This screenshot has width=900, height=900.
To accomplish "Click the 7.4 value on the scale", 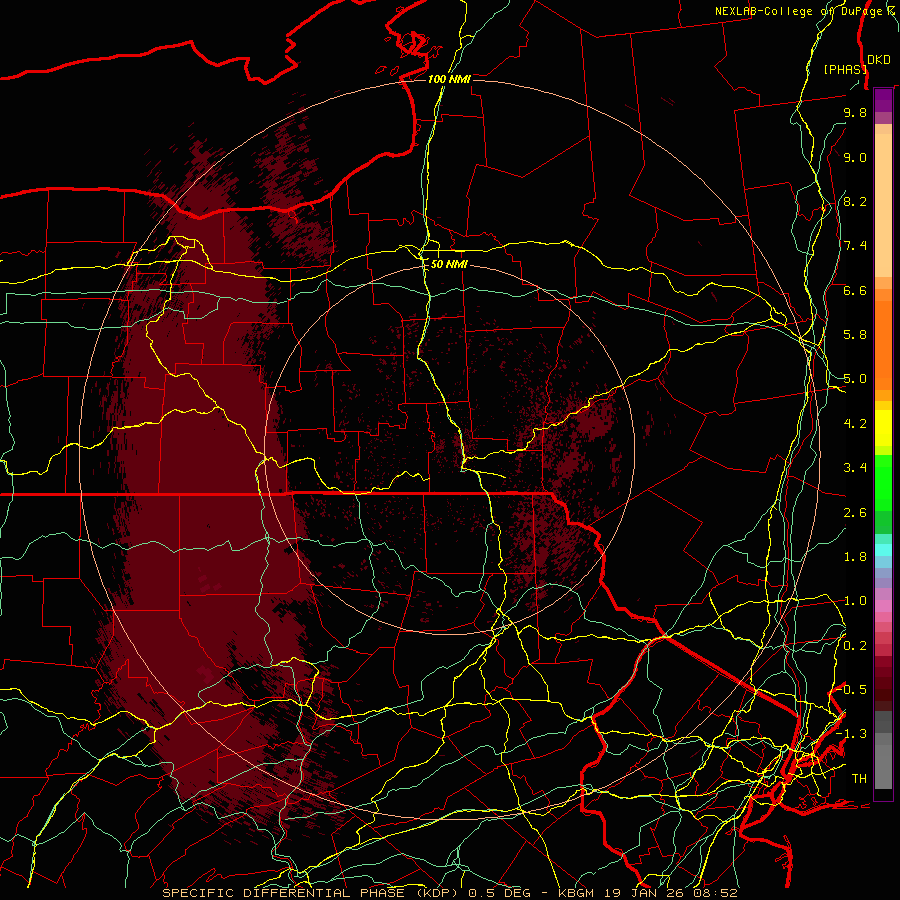I will pos(855,246).
